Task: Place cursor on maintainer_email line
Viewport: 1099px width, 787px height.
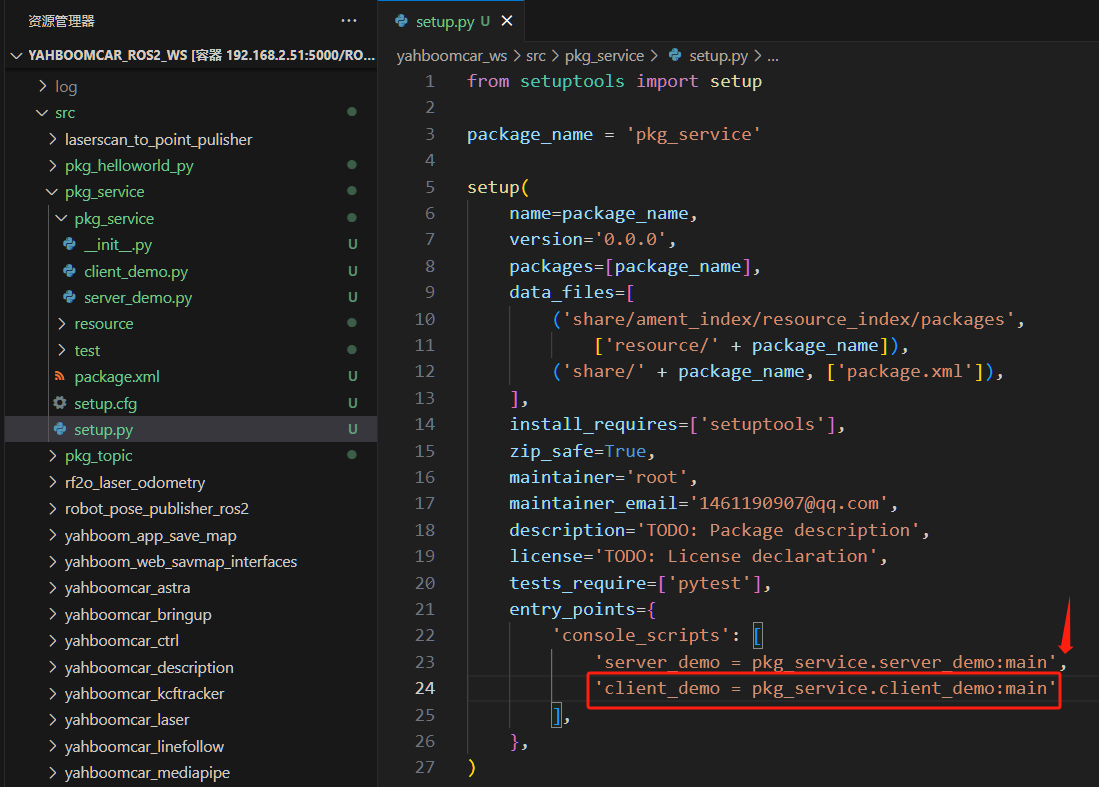Action: tap(704, 503)
